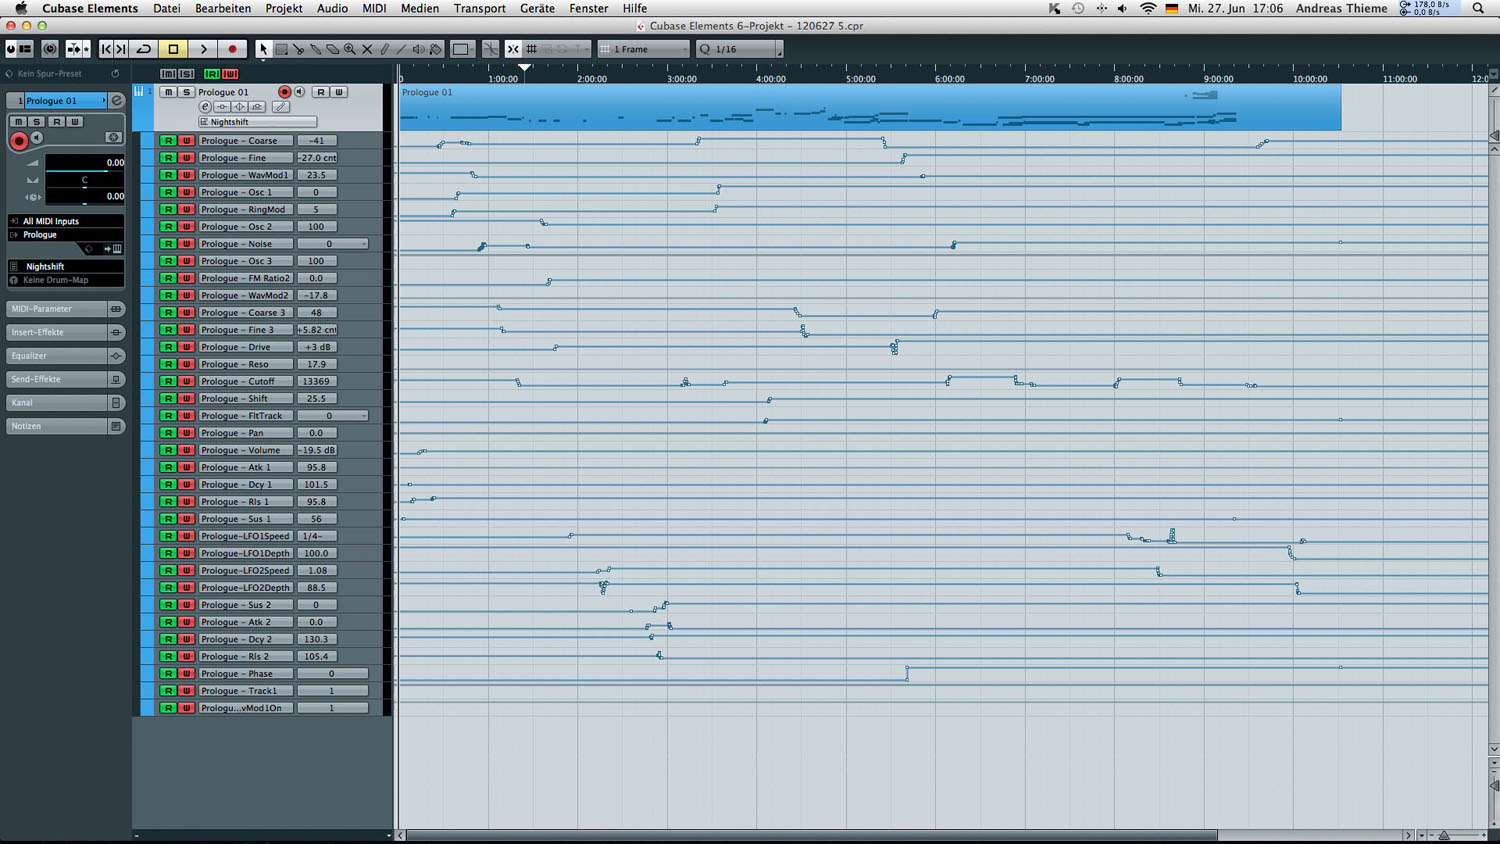Click the Prologue 01 MIDI part in timeline

coord(870,107)
